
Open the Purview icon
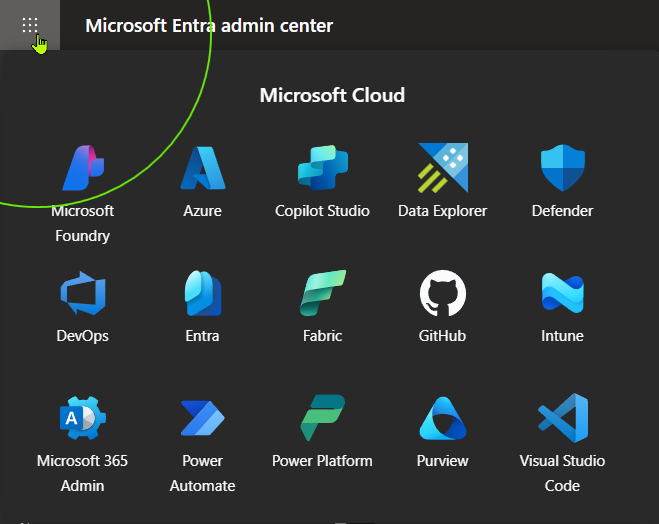(443, 418)
